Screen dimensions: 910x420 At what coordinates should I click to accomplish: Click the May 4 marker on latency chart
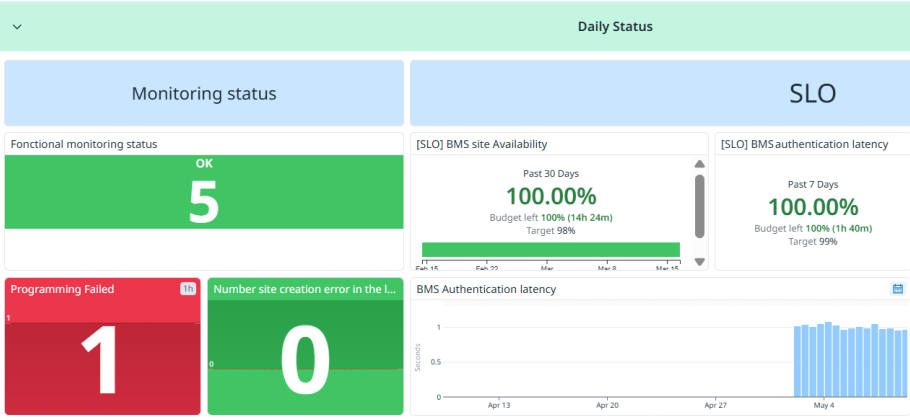[824, 405]
